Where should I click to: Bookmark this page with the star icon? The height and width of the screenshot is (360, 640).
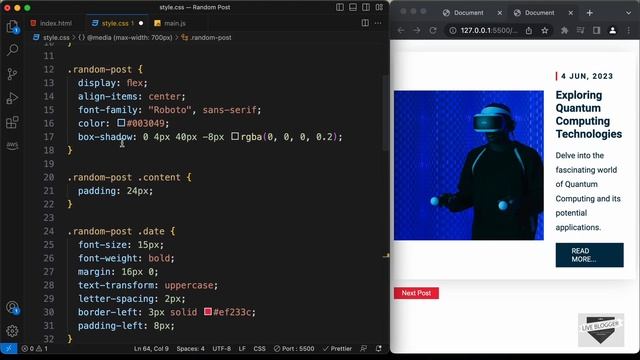[x=544, y=31]
